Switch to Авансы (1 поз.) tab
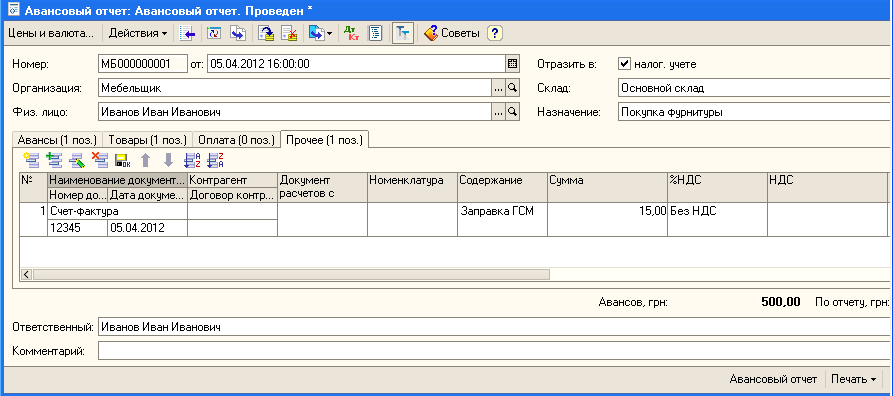The width and height of the screenshot is (893, 396). click(57, 140)
